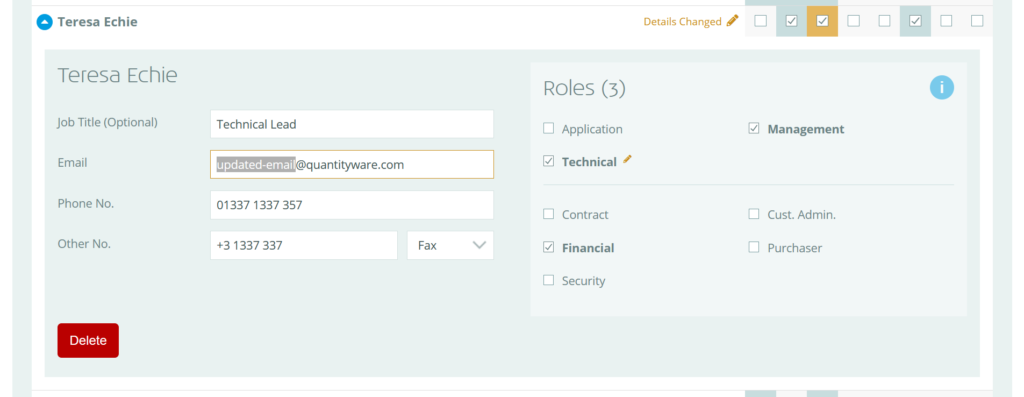Select the Other No. text field
The image size is (1024, 397).
pyautogui.click(x=304, y=246)
